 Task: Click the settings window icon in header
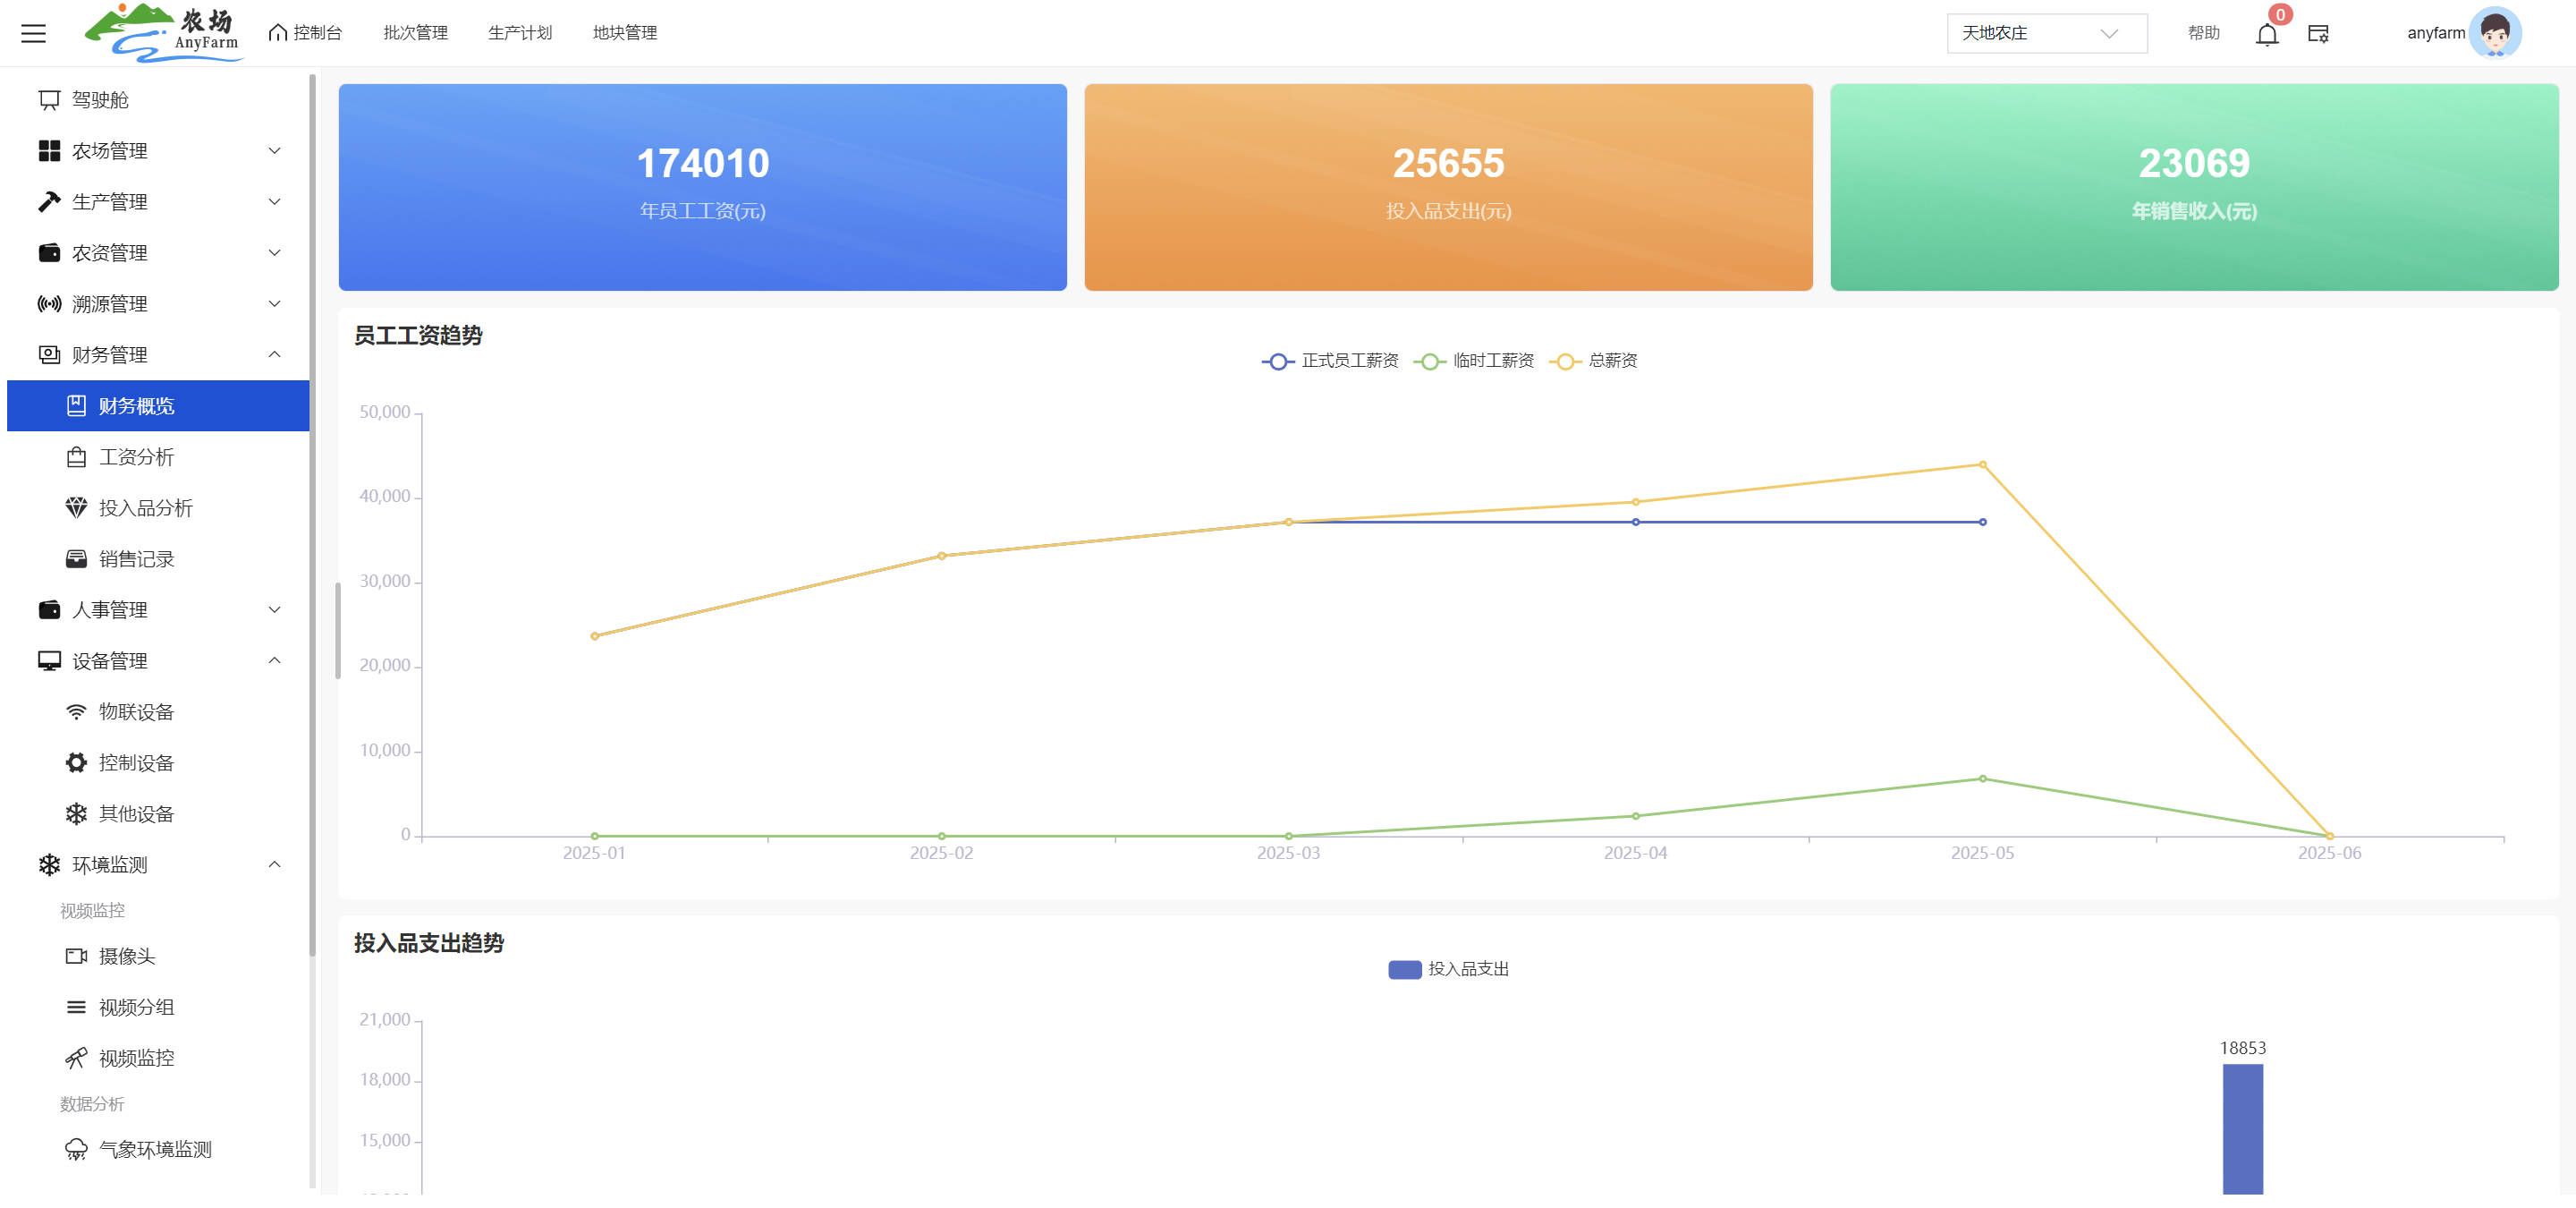click(x=2318, y=34)
